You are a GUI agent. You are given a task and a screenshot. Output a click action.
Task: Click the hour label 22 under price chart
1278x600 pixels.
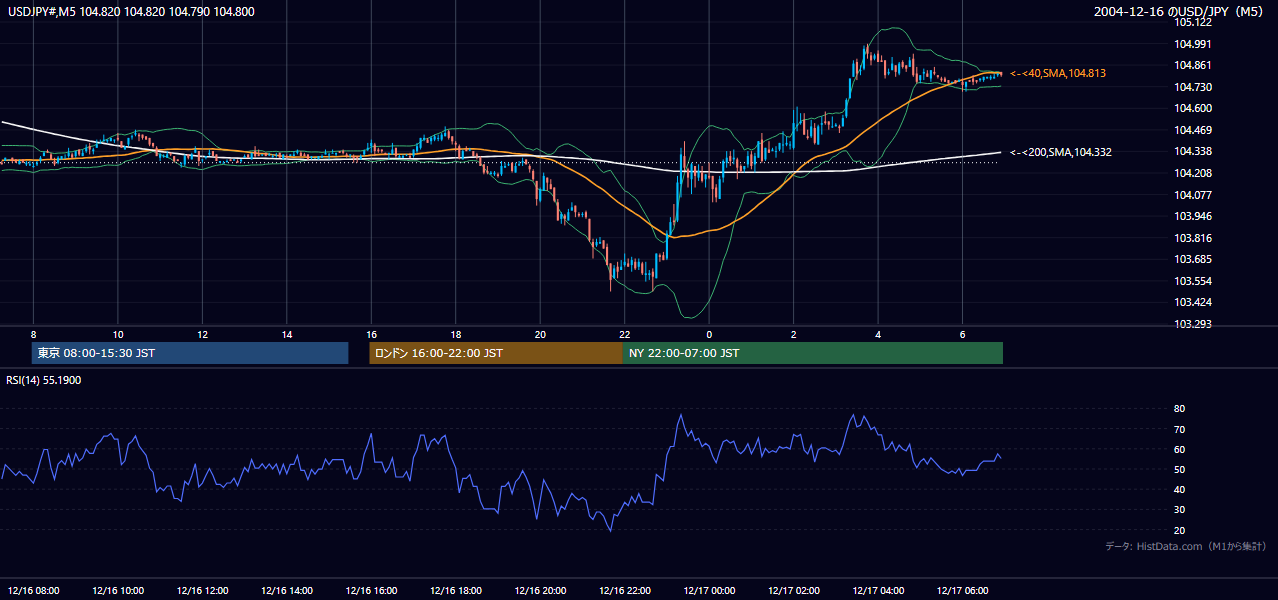(x=624, y=334)
